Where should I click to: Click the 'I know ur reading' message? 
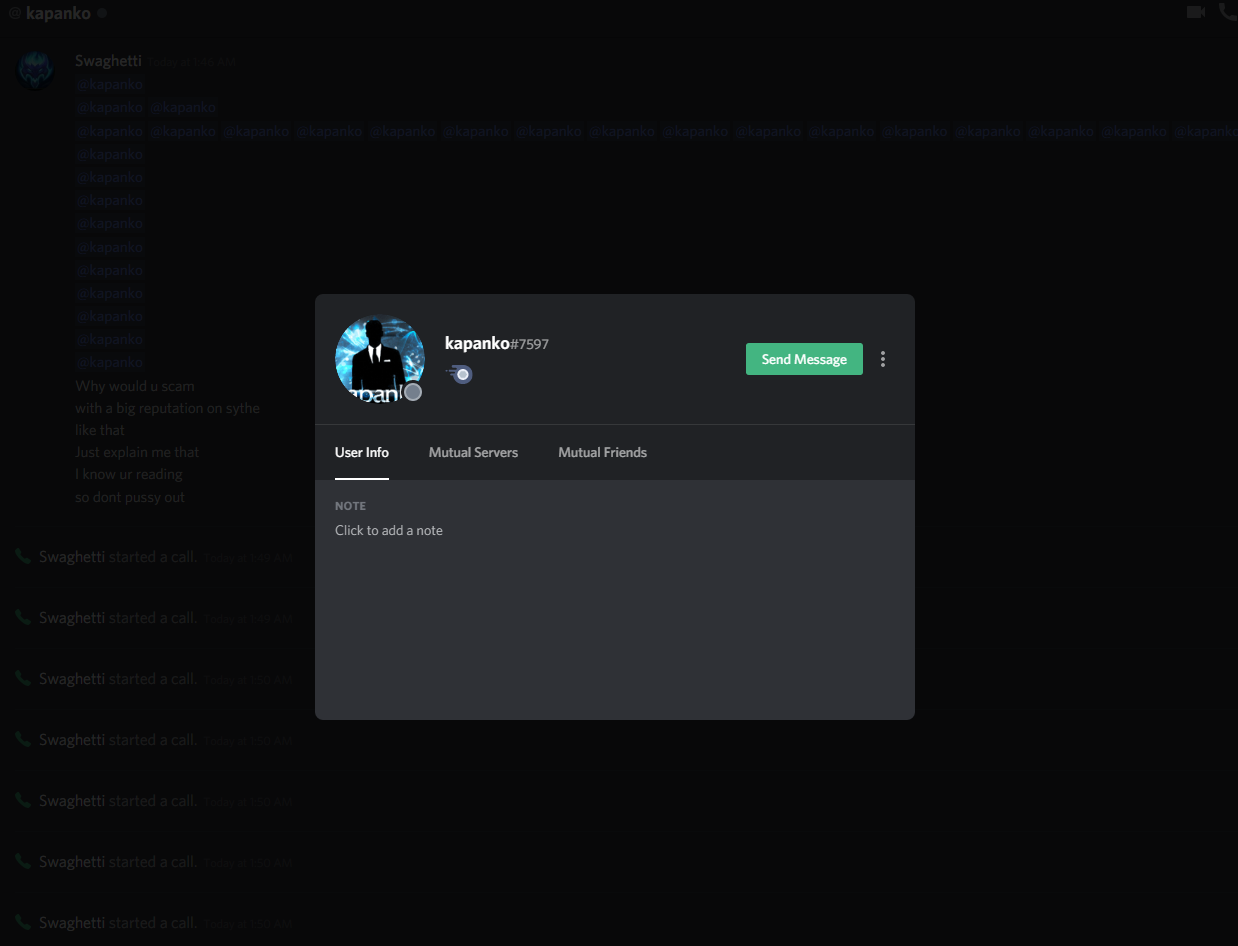[129, 474]
